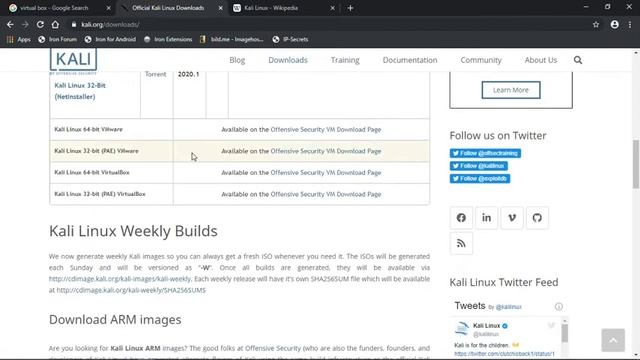Open the browser profile account icon
640x360 pixels.
(x=614, y=24)
